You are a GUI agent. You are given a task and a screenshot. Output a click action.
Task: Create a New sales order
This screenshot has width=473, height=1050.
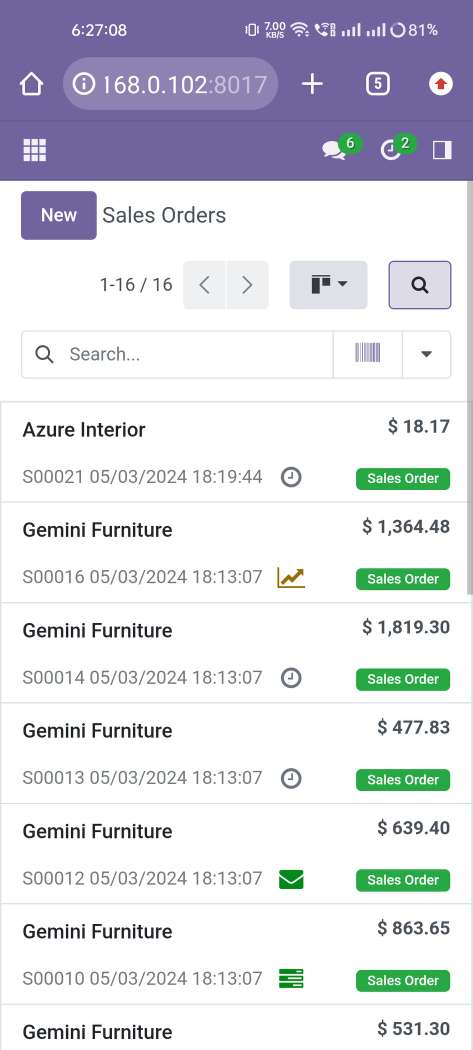59,215
